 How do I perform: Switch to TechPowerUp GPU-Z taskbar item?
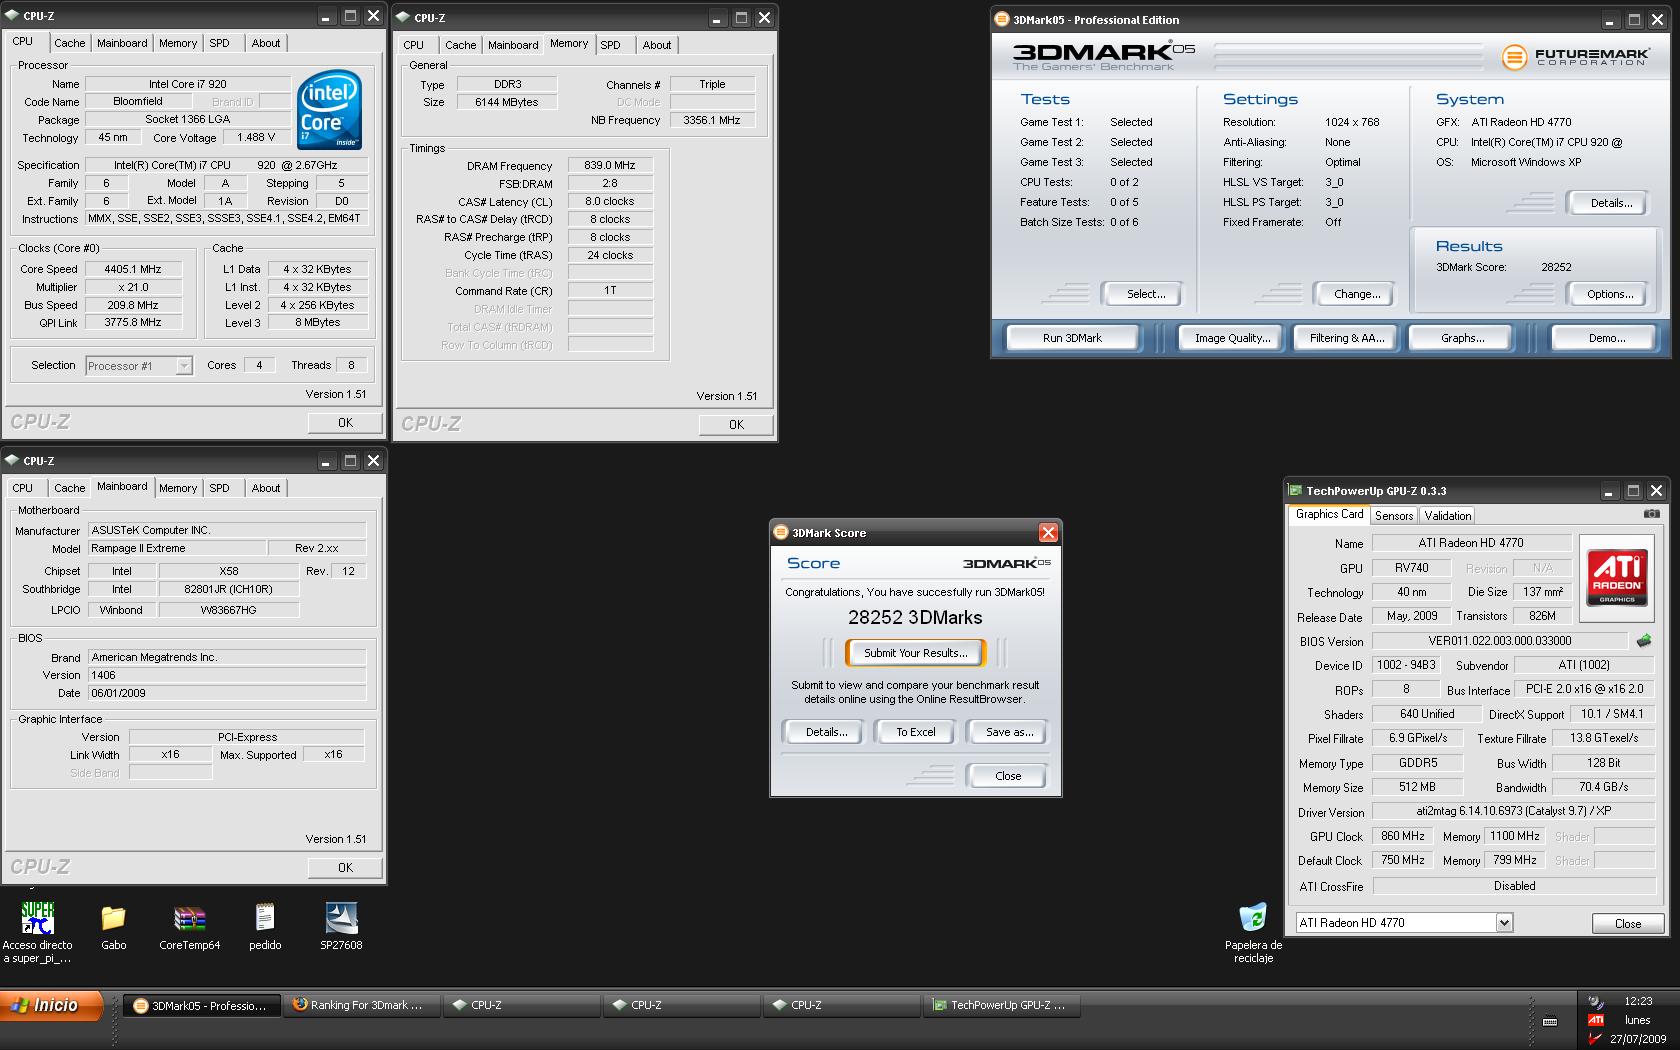1002,1006
